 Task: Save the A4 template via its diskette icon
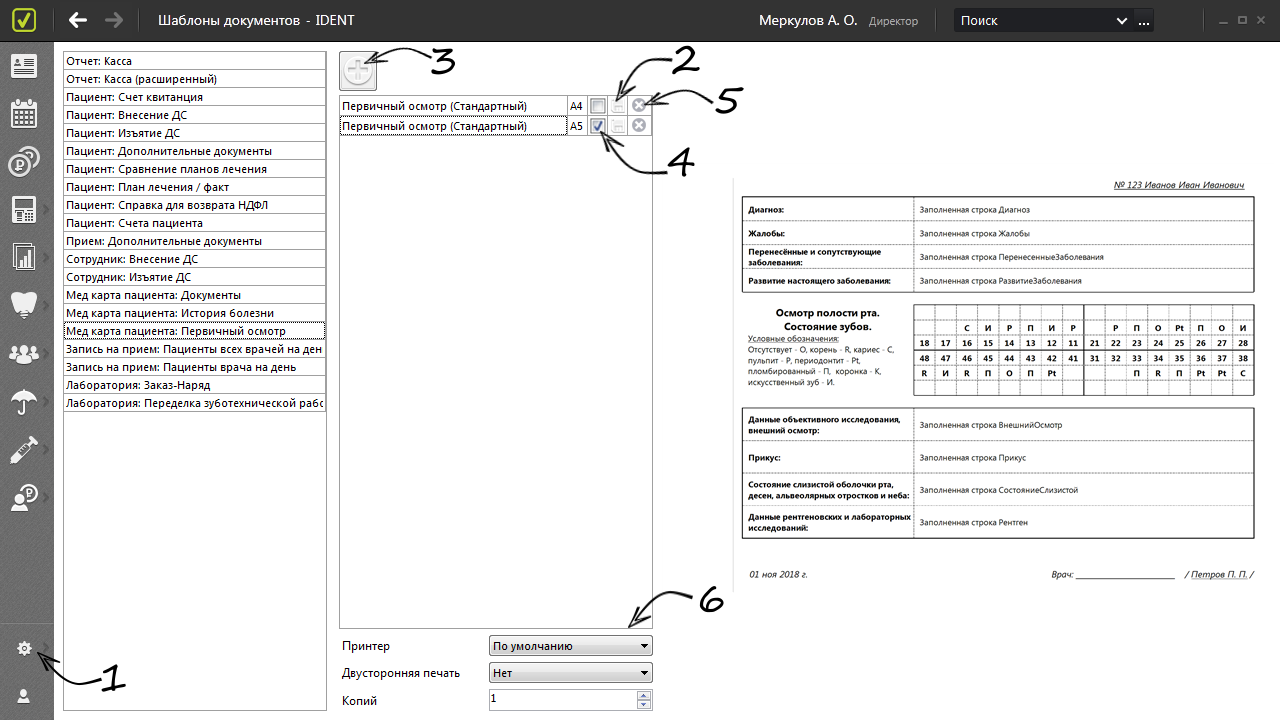pos(618,105)
